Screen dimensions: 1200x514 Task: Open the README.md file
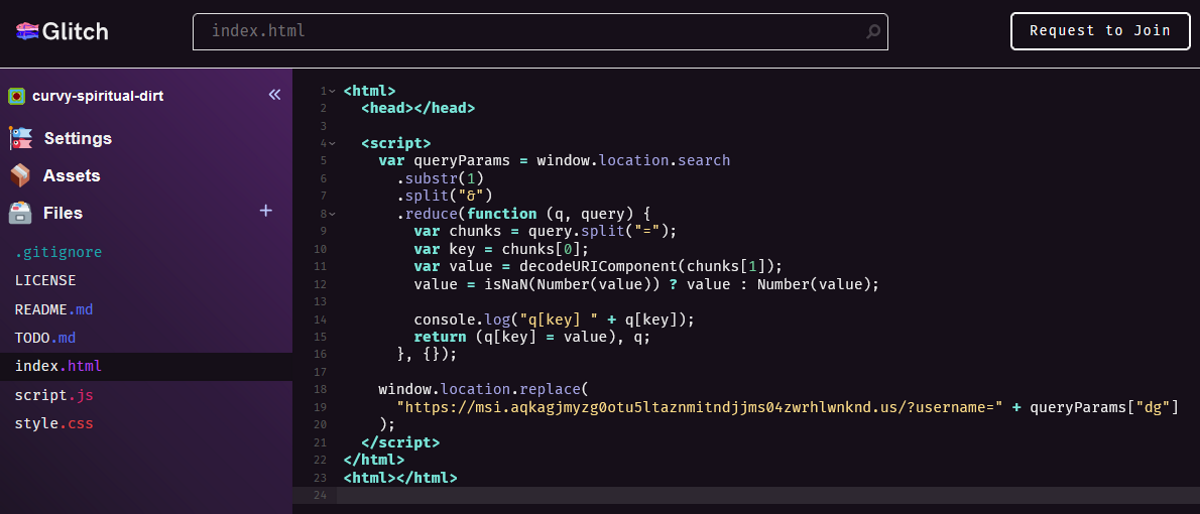[x=54, y=309]
